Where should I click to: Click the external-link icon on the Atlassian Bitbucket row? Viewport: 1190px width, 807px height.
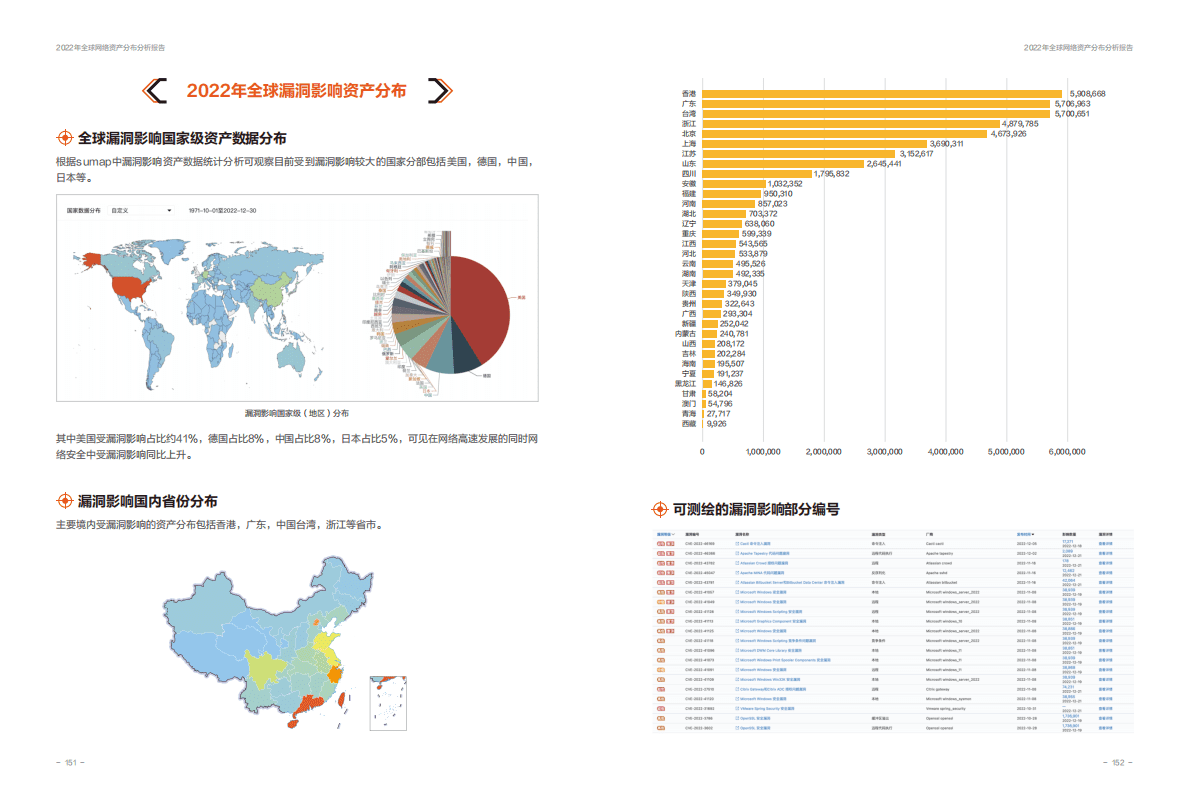point(736,582)
